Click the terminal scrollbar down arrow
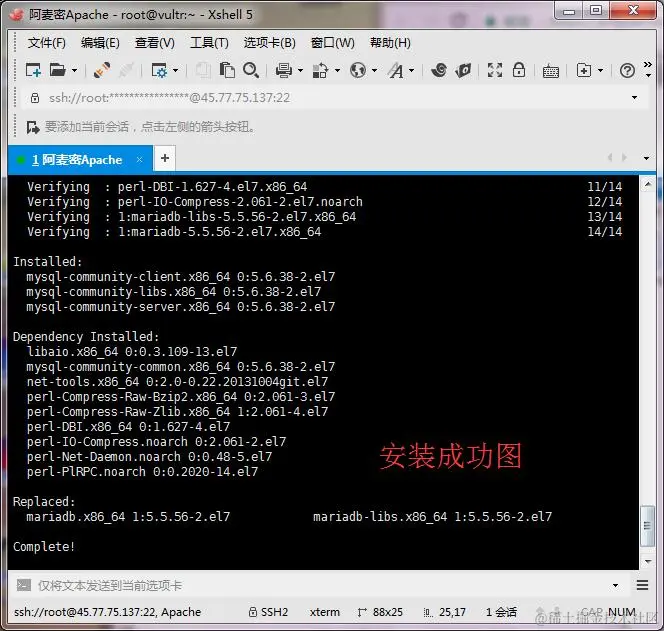This screenshot has height=631, width=664. click(x=647, y=561)
